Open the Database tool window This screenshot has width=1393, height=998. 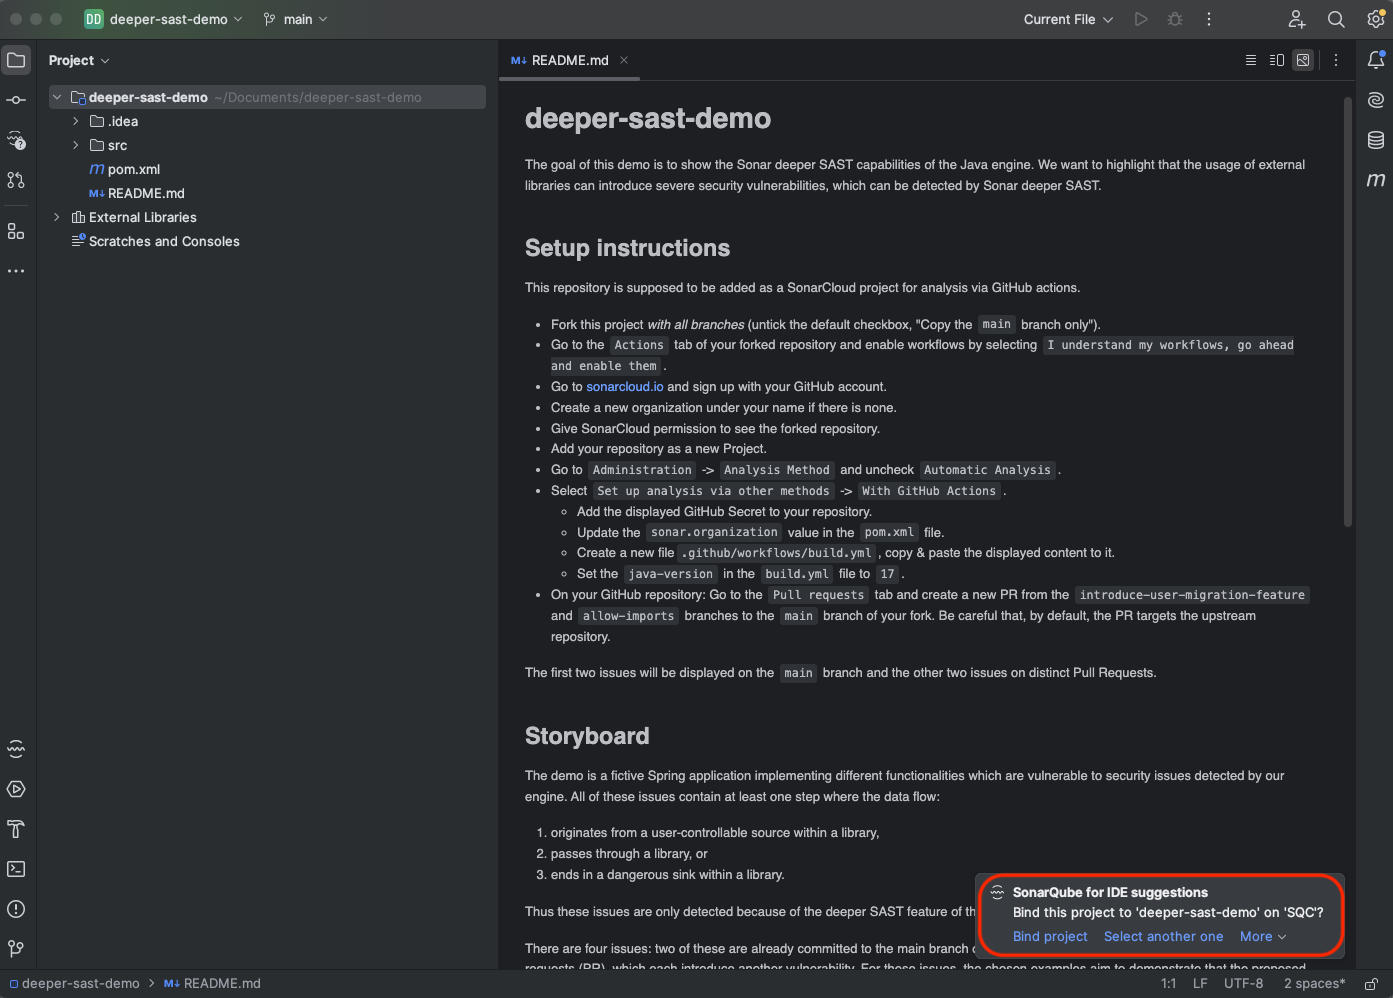[x=1376, y=140]
